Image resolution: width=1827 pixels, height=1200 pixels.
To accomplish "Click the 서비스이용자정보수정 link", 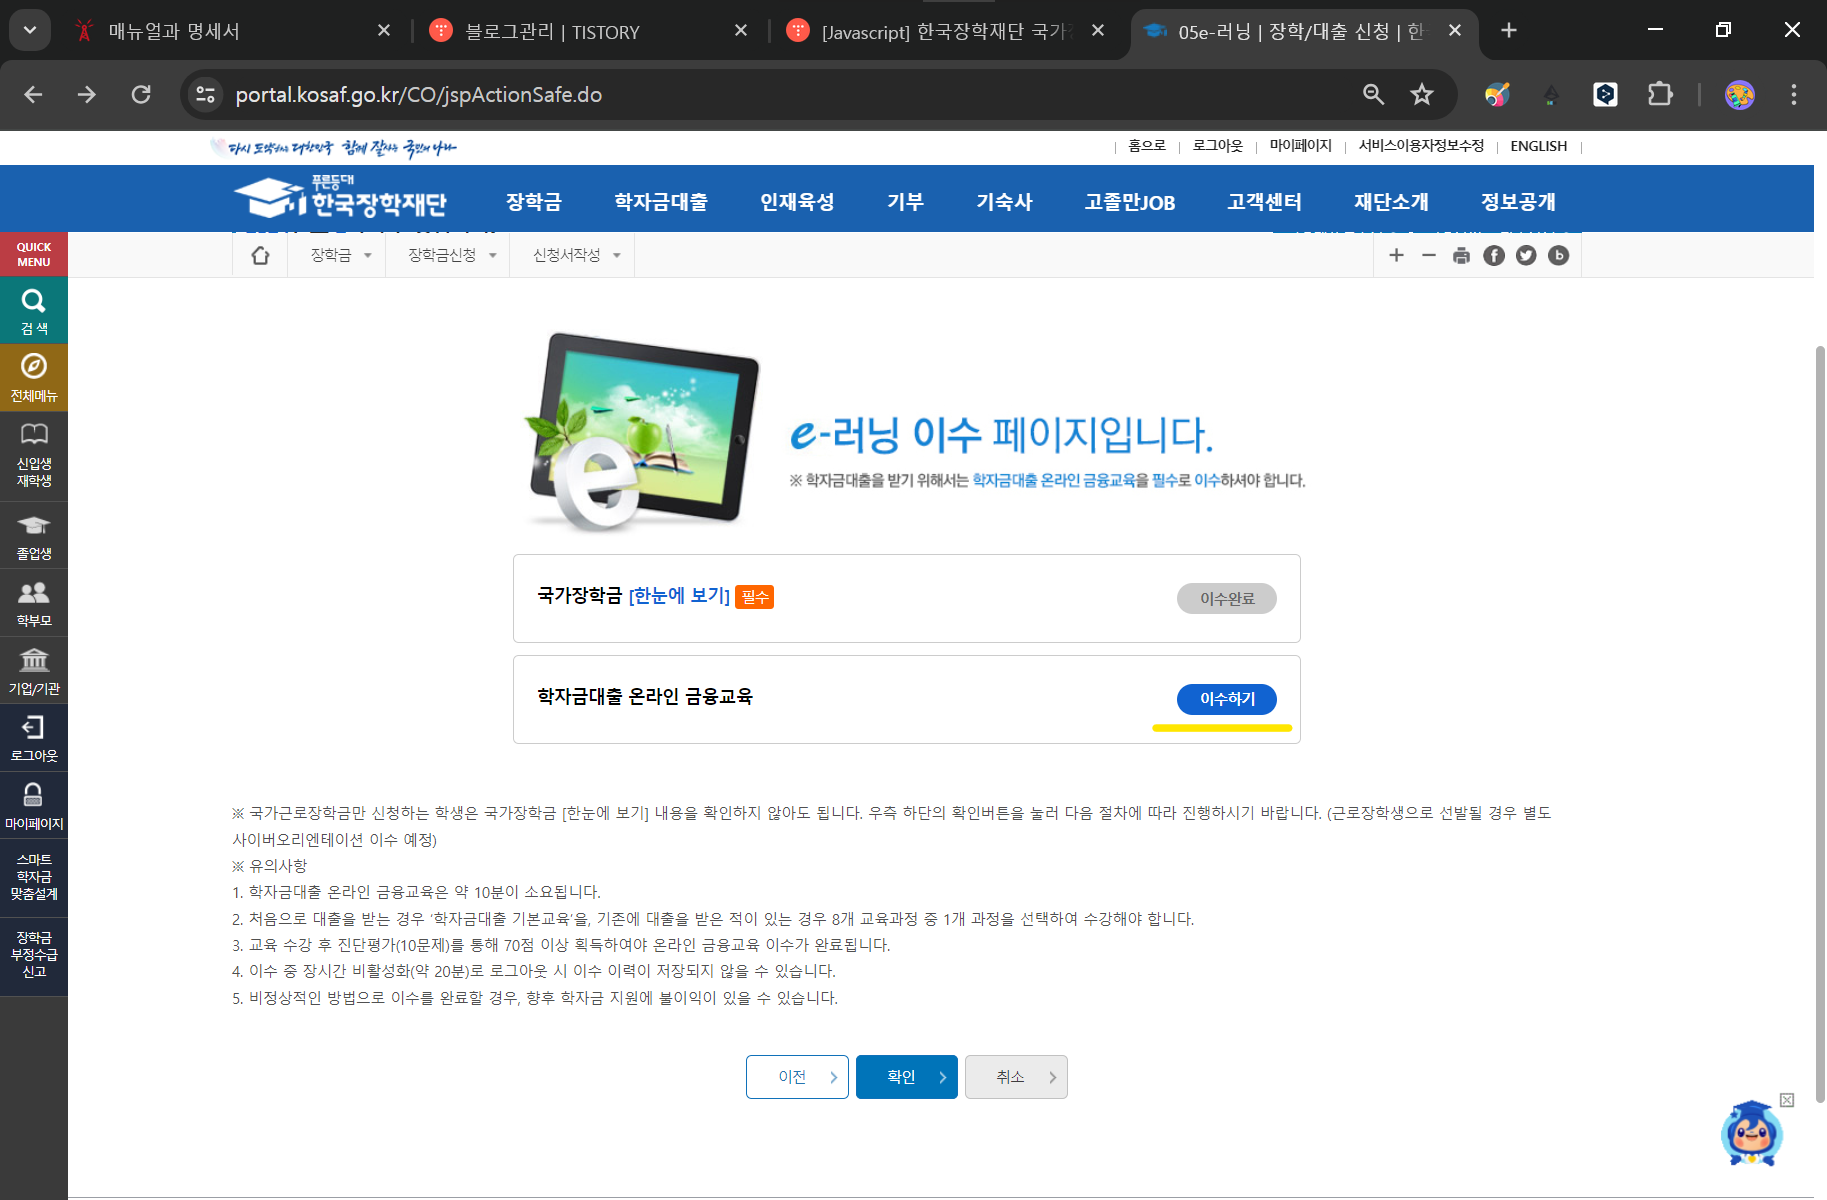I will point(1421,146).
